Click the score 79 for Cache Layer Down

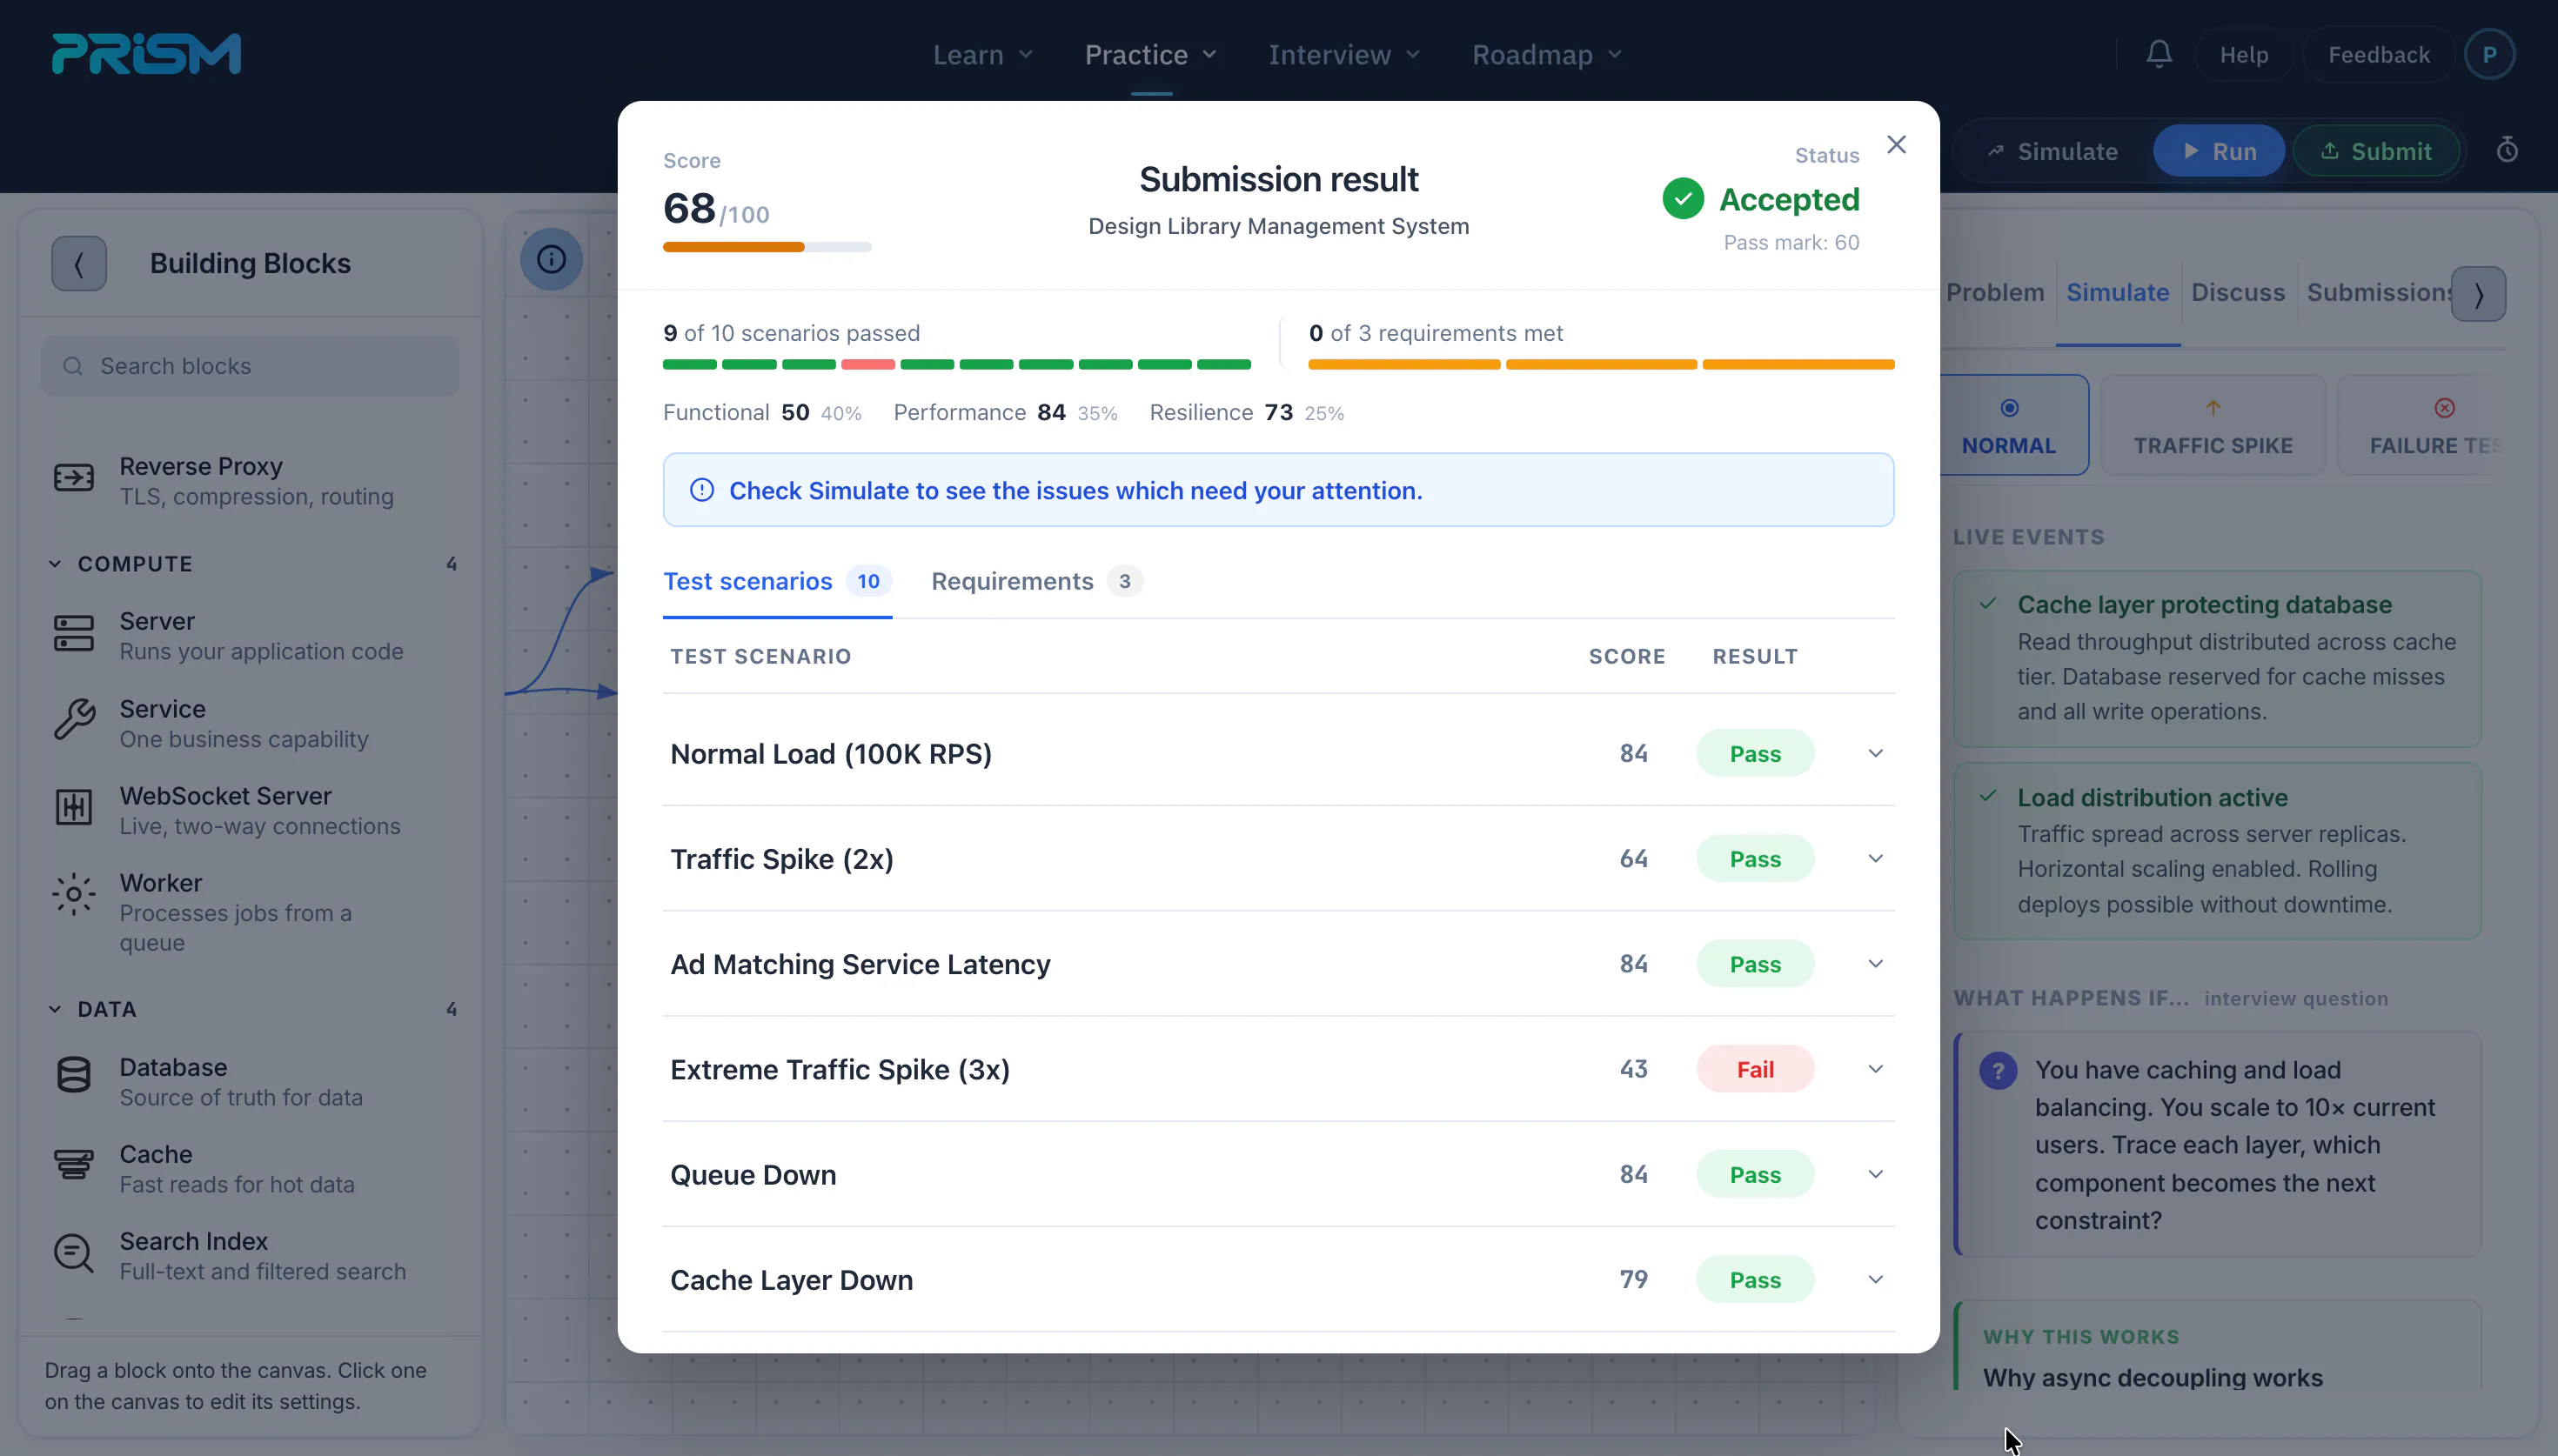(x=1633, y=1279)
